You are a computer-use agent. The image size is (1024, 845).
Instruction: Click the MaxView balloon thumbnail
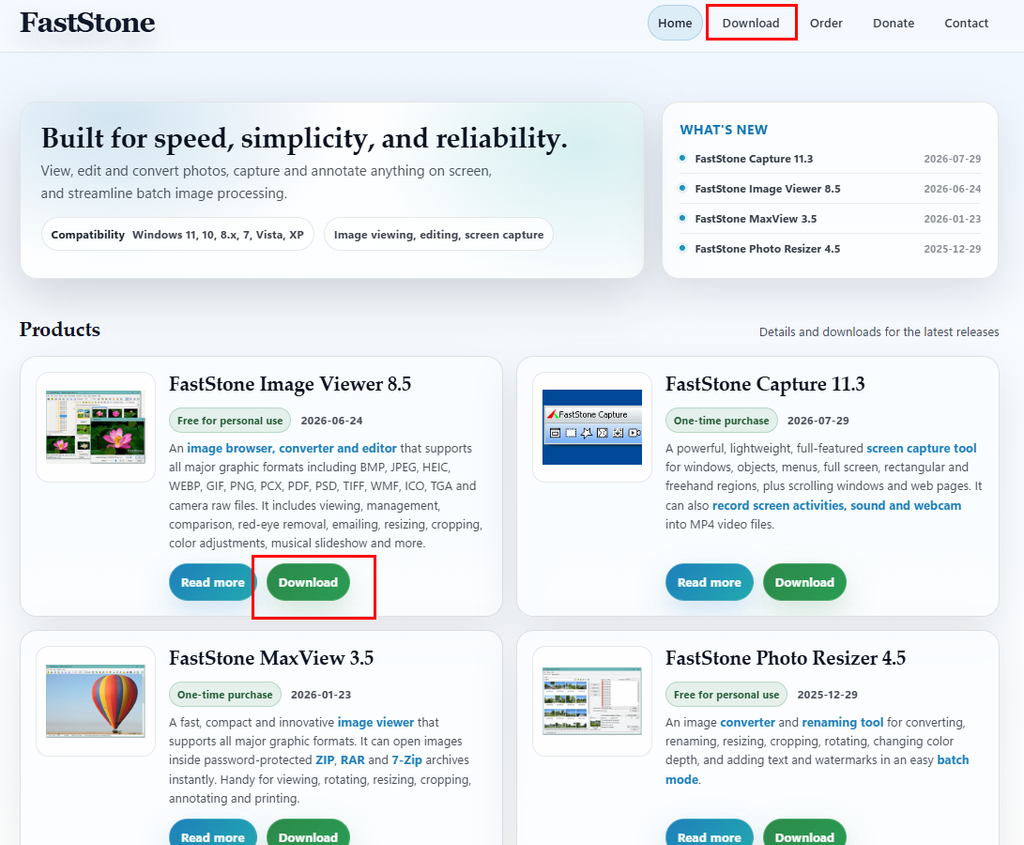96,701
